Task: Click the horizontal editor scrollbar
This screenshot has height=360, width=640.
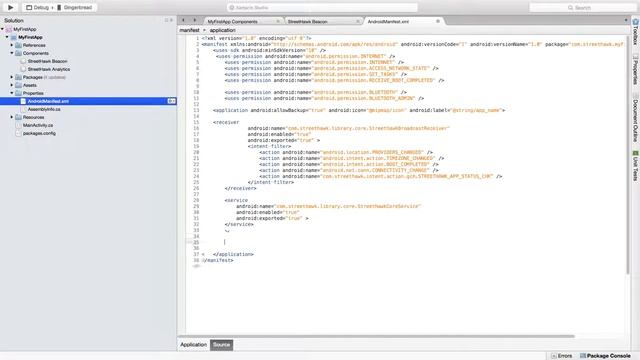Action: [x=376, y=336]
